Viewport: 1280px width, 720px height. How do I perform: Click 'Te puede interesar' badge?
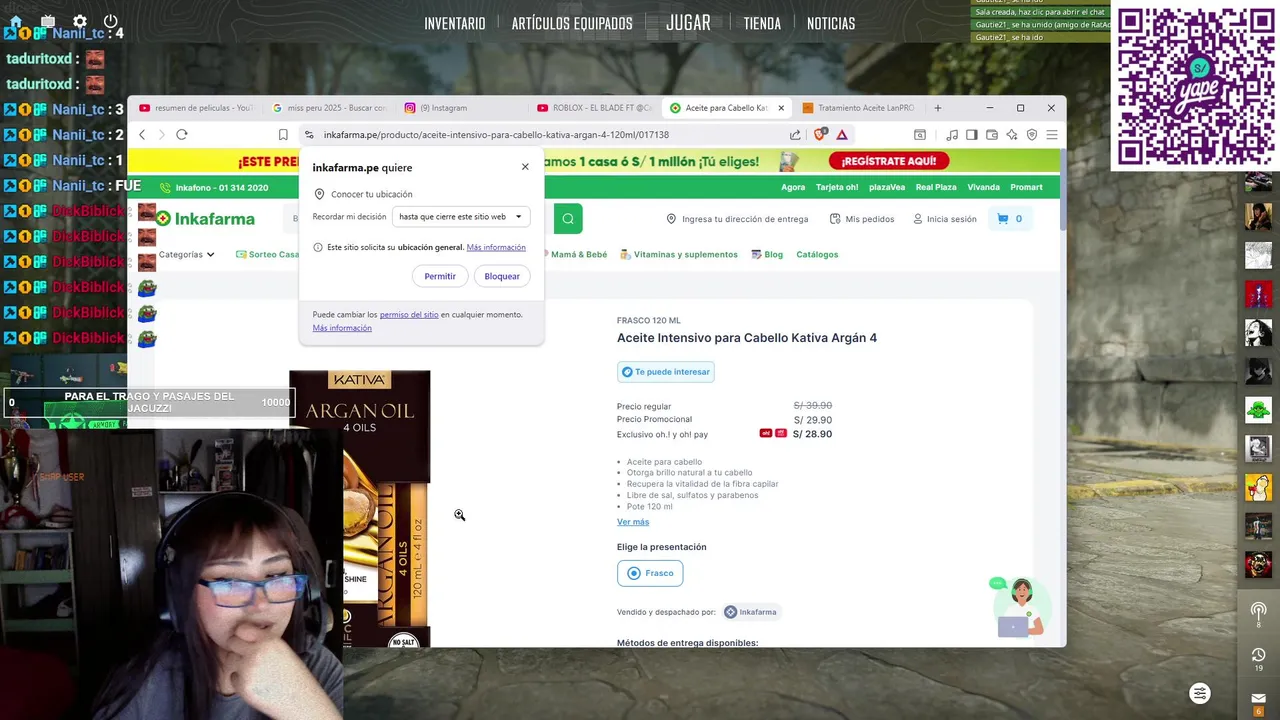(665, 372)
